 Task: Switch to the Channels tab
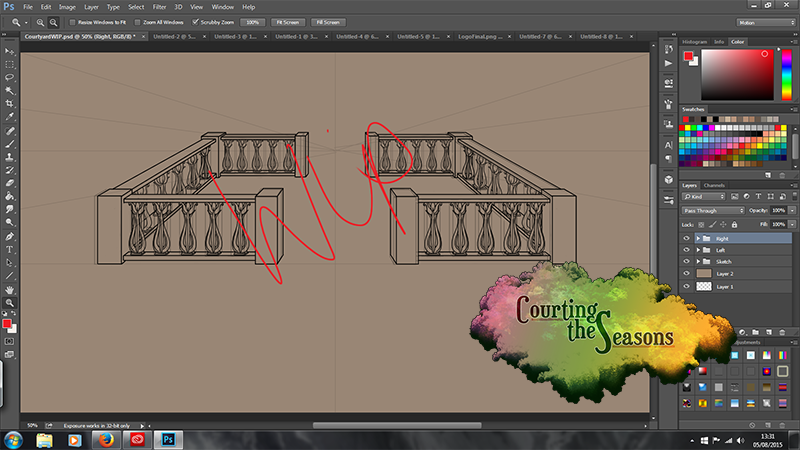click(715, 185)
